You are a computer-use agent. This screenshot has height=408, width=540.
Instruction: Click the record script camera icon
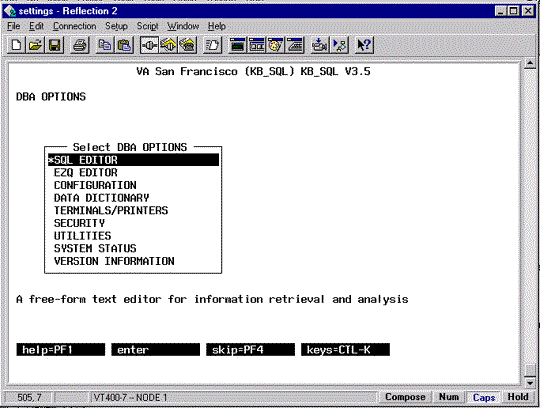tap(320, 45)
